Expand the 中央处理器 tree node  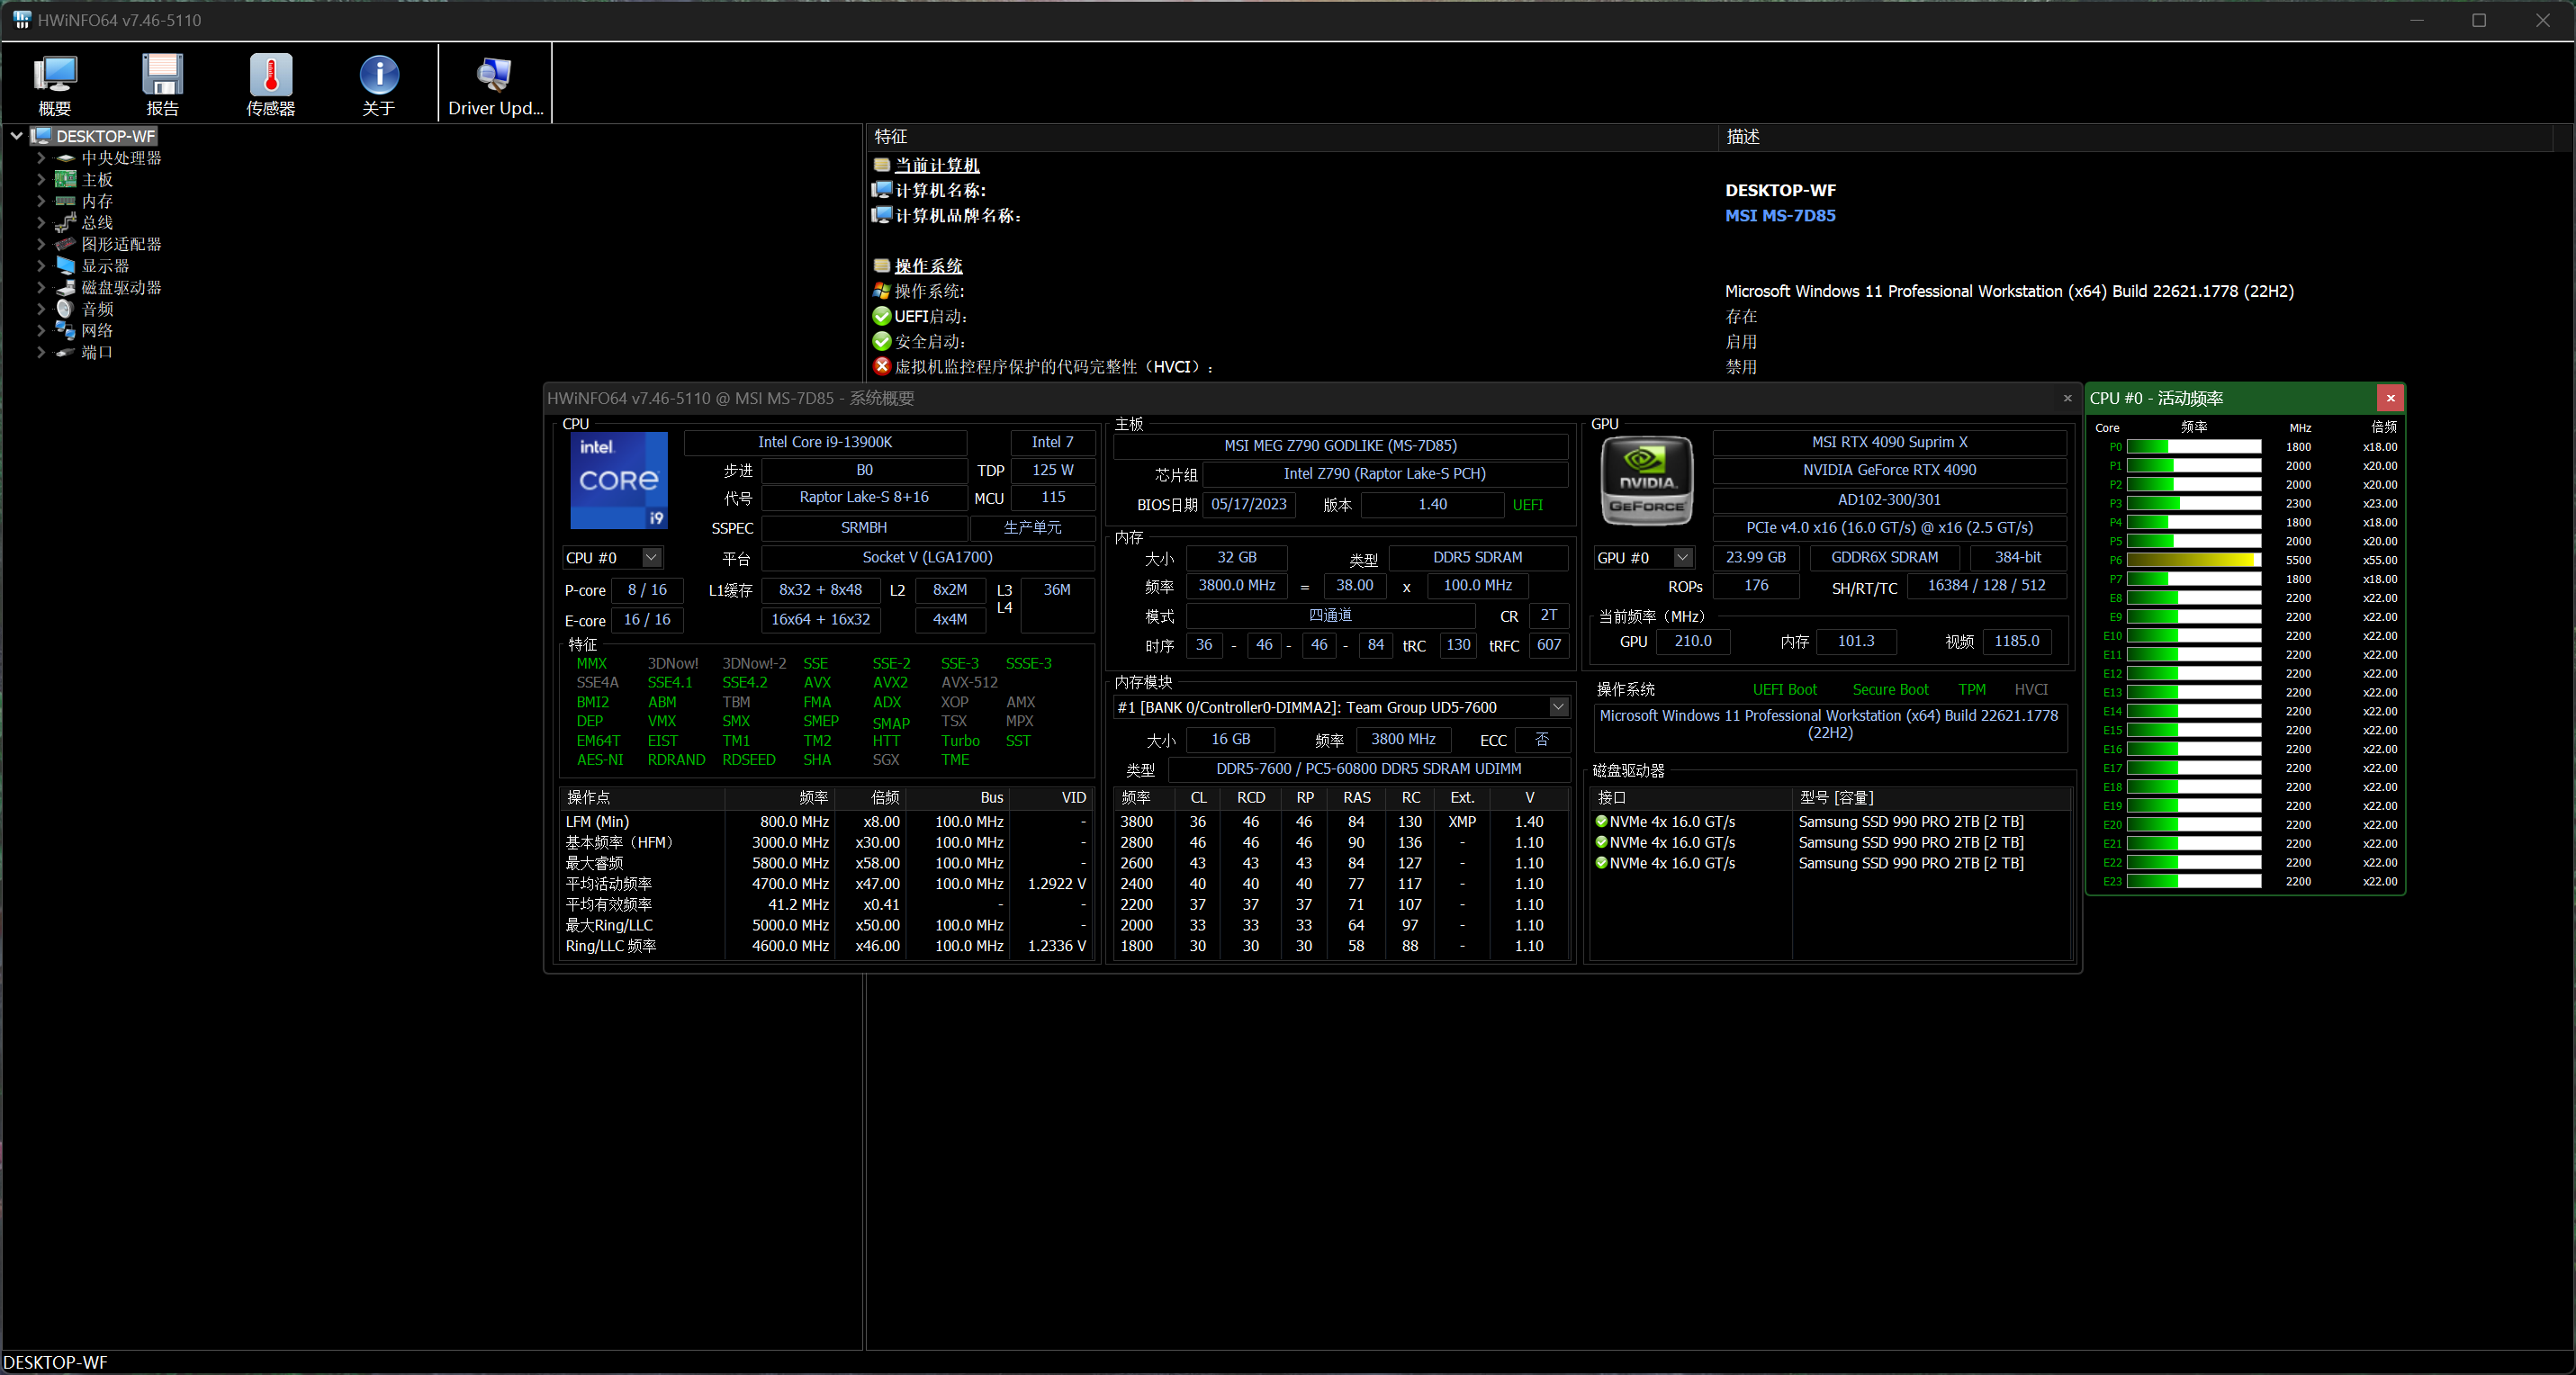point(41,158)
